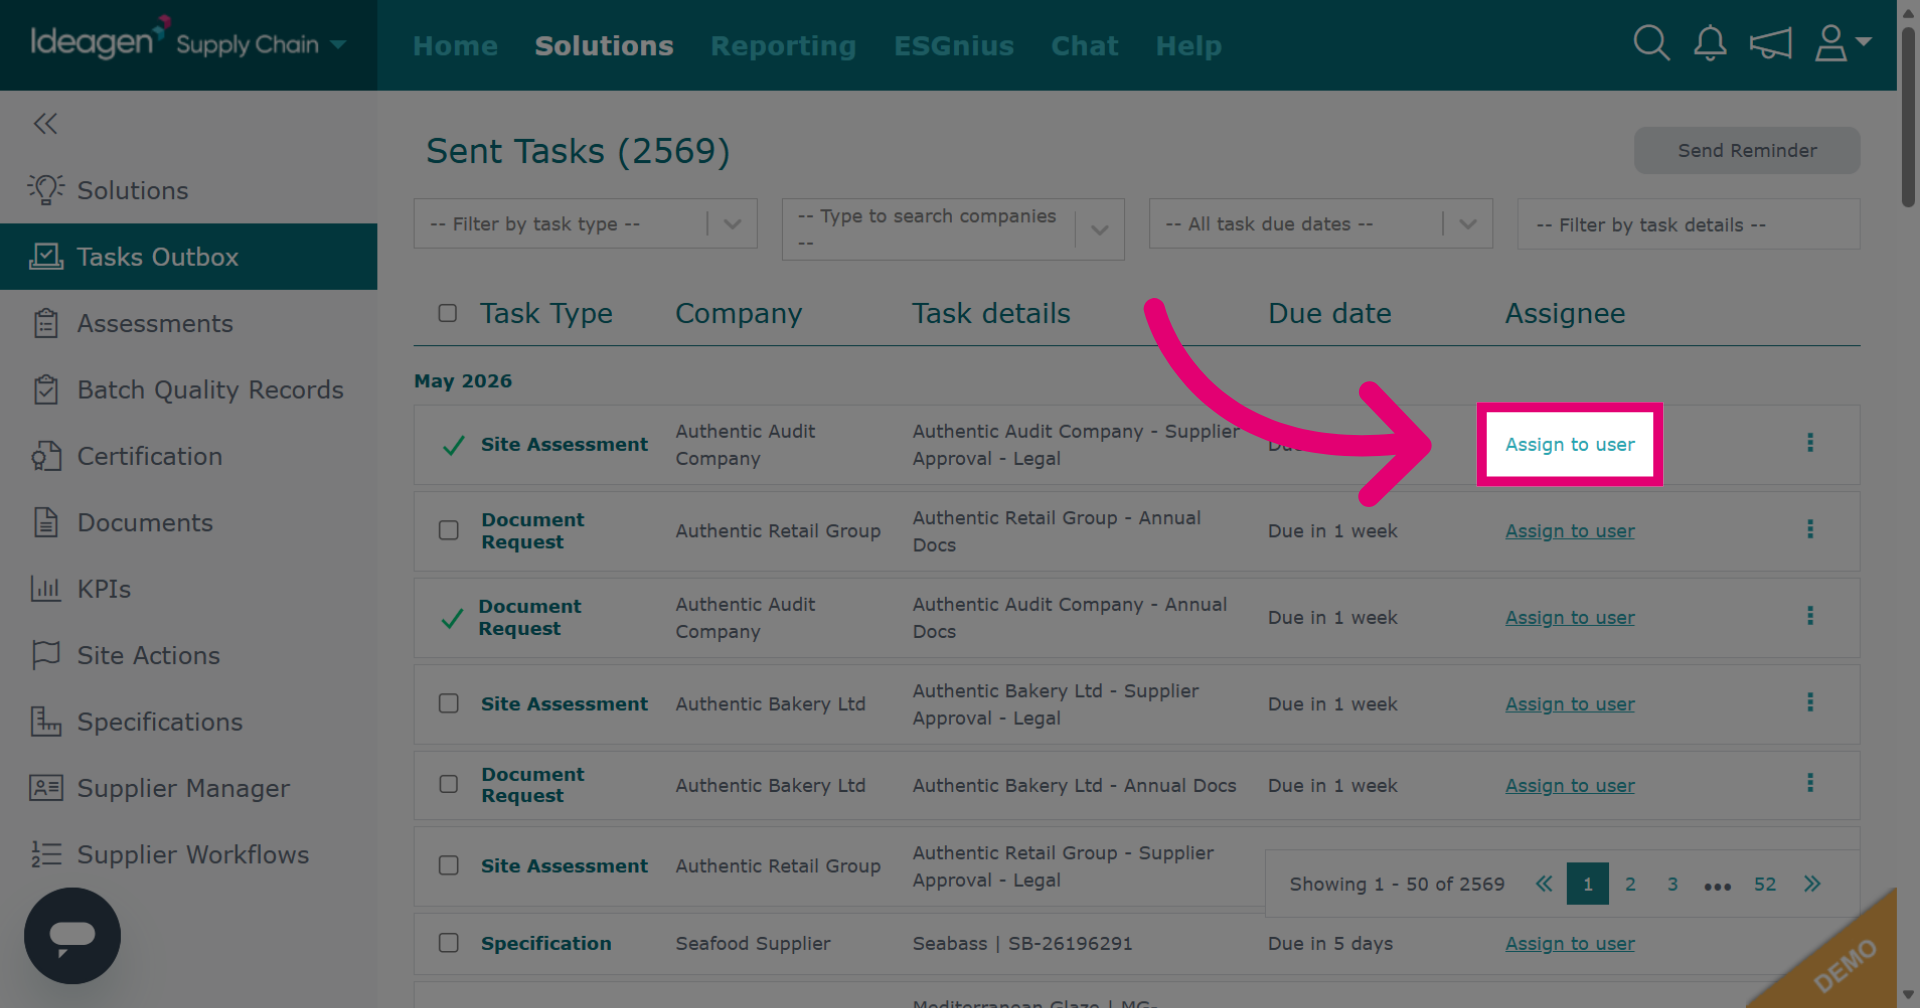The height and width of the screenshot is (1008, 1920).
Task: Open actions menu for Authentic Bakery Ltd Site Assessment row
Action: pyautogui.click(x=1810, y=702)
